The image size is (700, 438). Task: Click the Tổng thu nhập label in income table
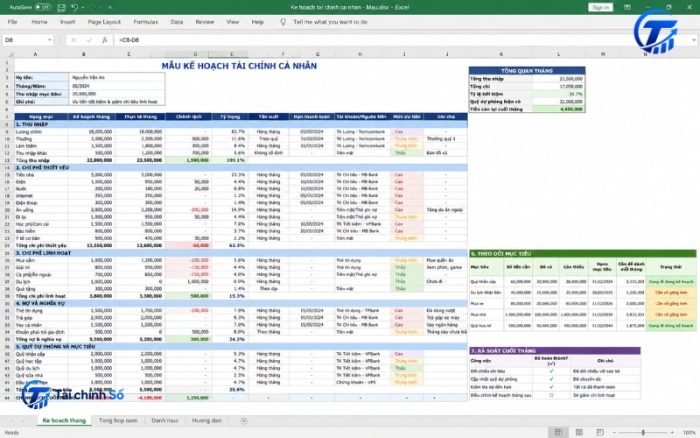[x=33, y=160]
